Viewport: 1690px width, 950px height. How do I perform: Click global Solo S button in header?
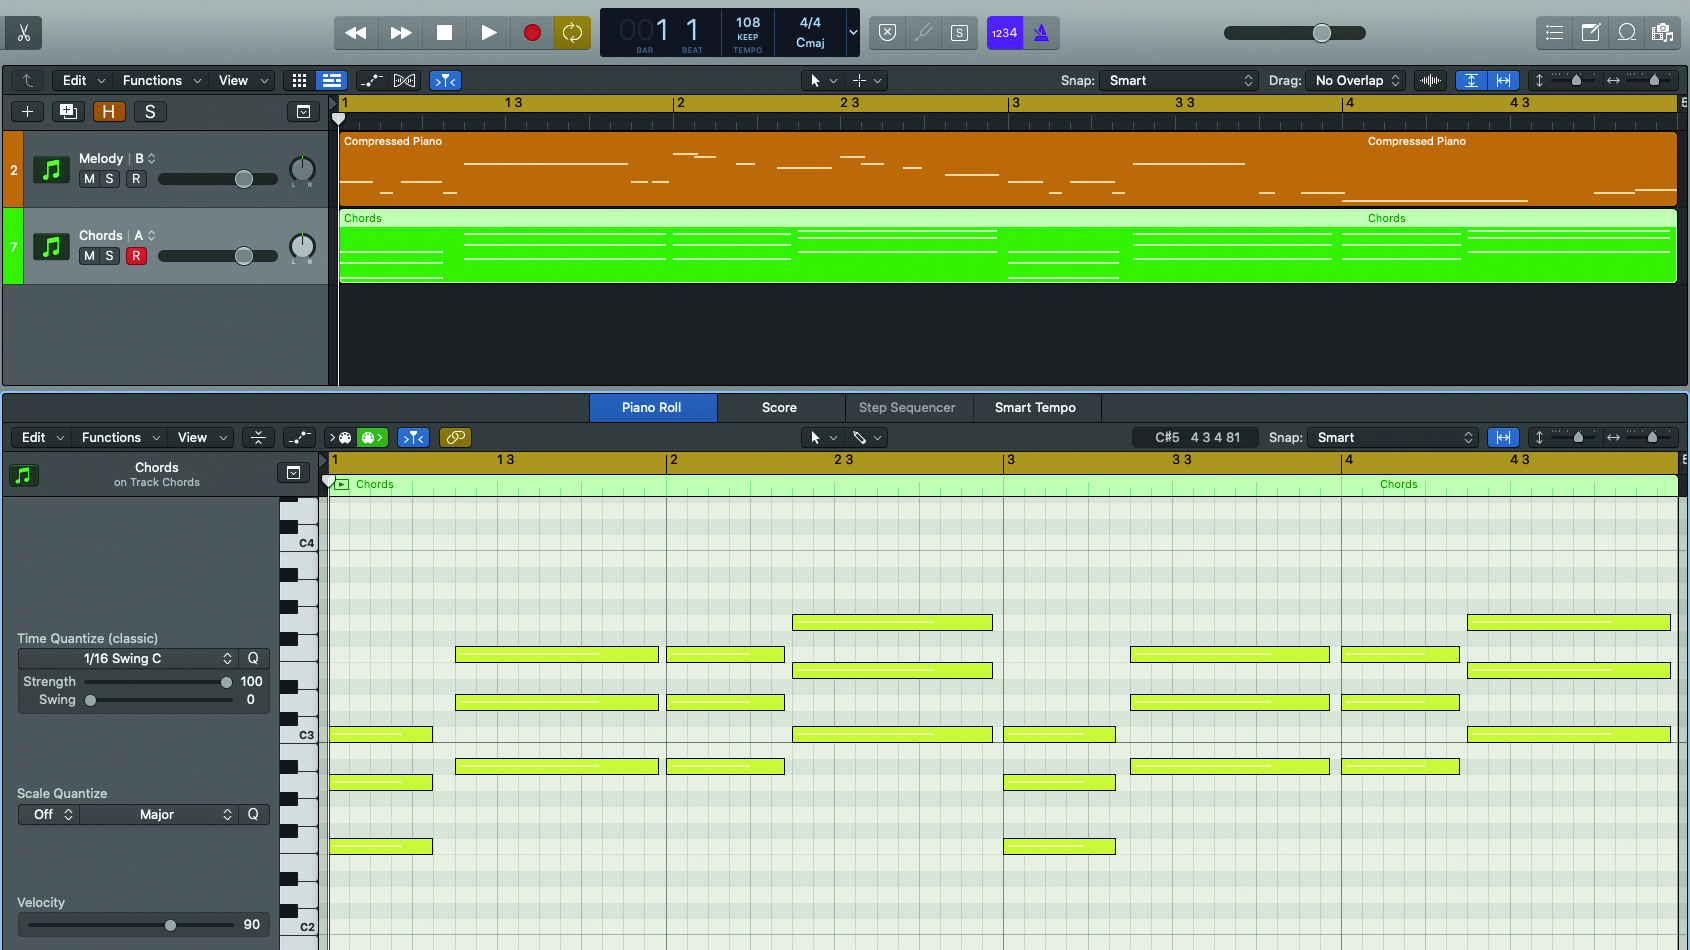[x=150, y=111]
